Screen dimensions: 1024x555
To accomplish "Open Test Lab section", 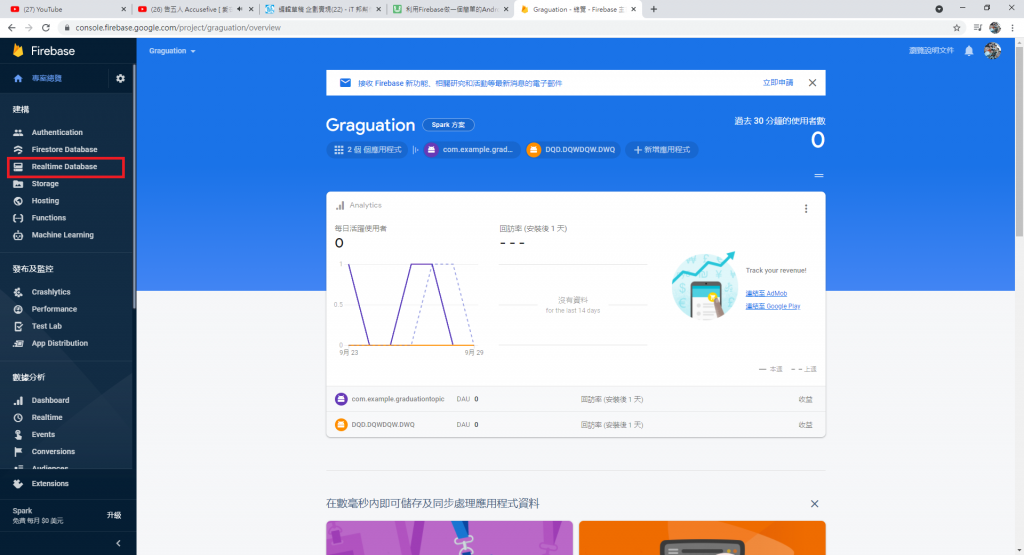I will pyautogui.click(x=46, y=326).
